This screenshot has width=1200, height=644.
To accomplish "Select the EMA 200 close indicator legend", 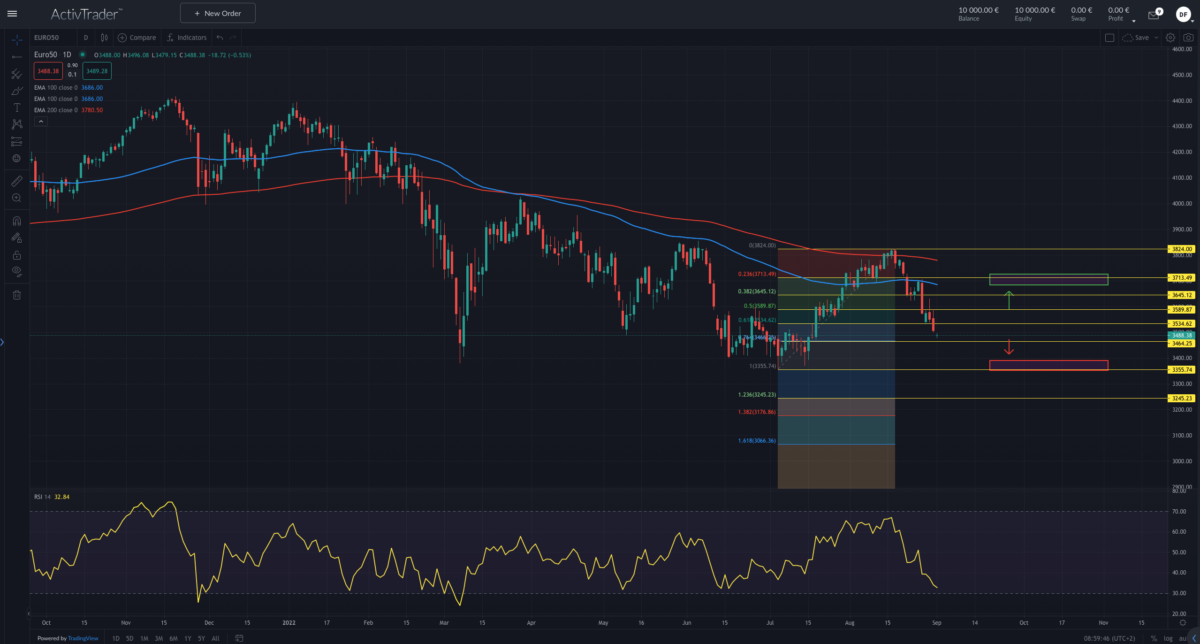I will pyautogui.click(x=68, y=110).
